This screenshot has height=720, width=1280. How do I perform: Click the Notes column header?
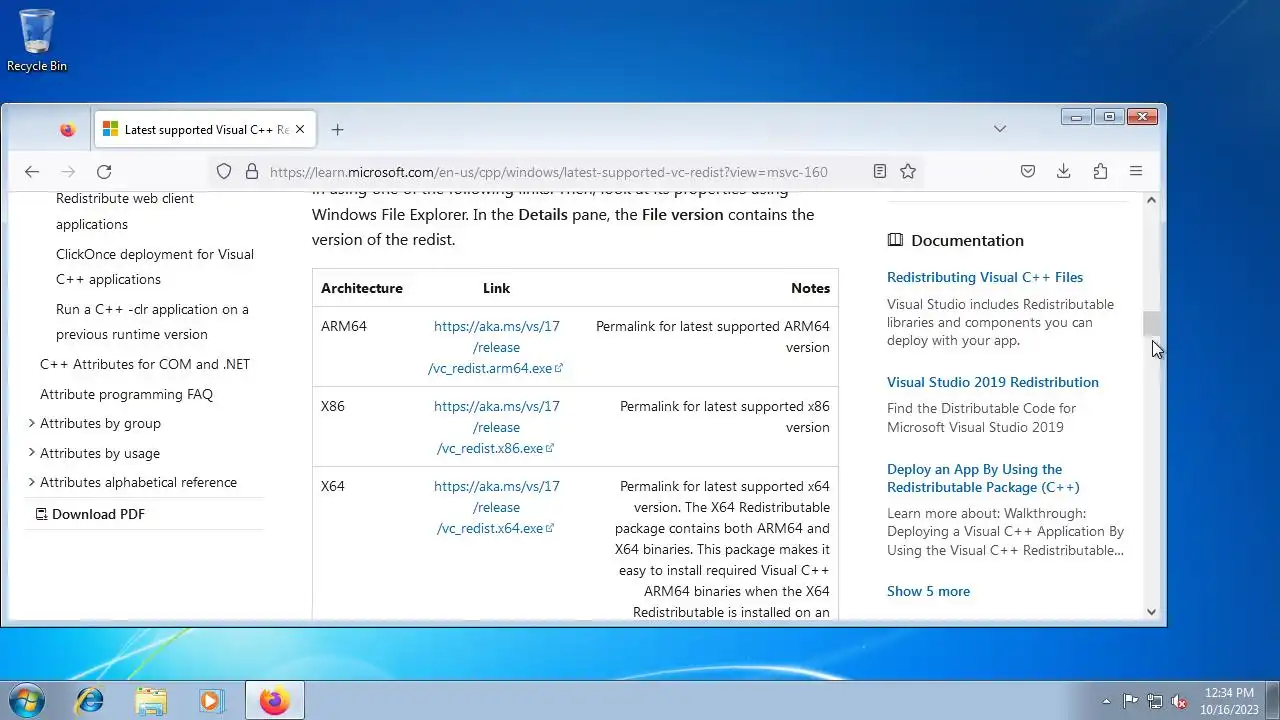point(810,288)
